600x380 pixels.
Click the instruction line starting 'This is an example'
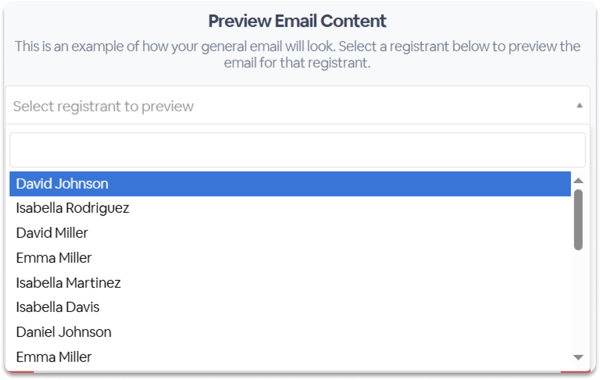point(297,46)
